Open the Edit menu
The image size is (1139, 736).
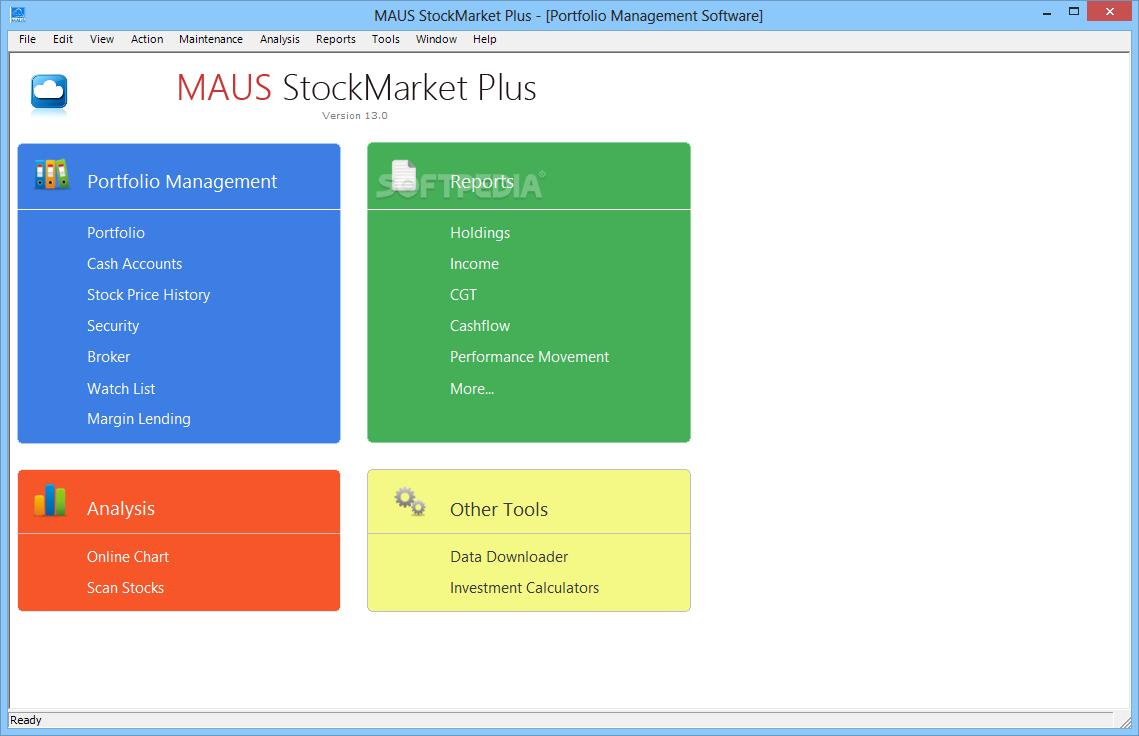pyautogui.click(x=63, y=39)
